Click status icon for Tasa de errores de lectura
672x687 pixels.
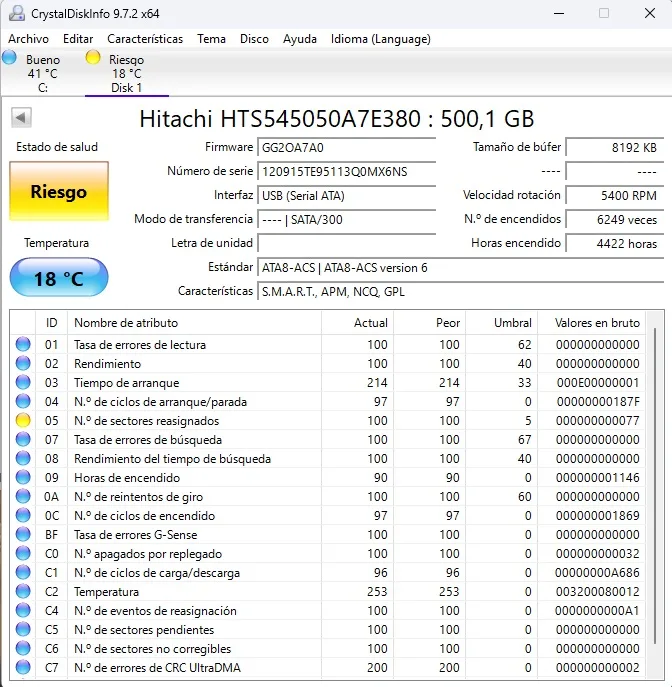coord(23,344)
